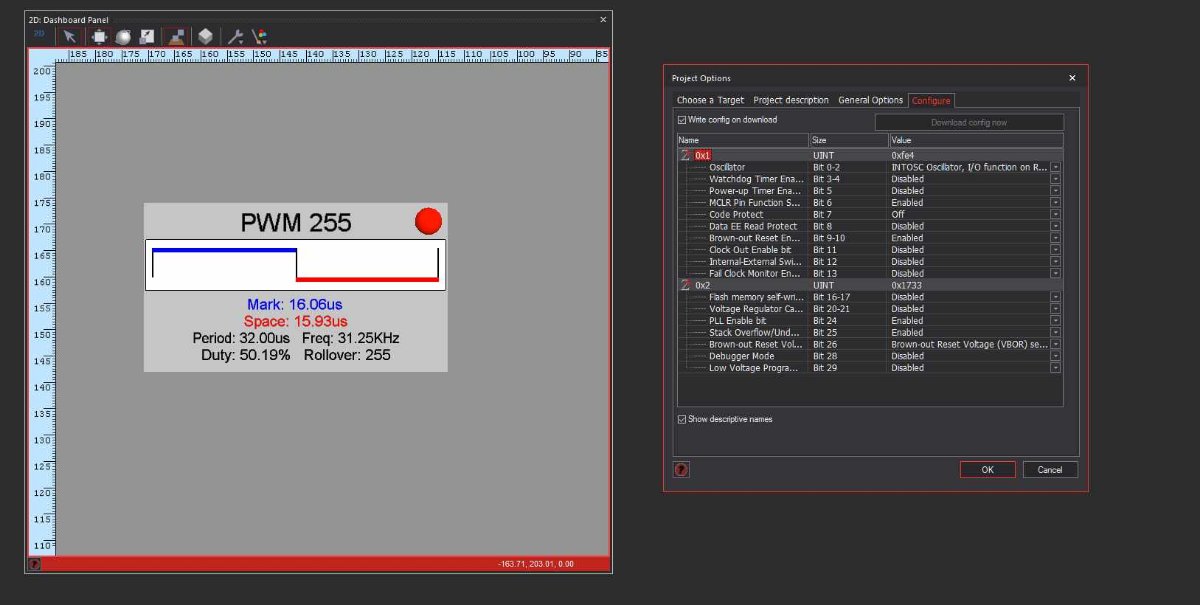
Task: Open Debugger Mode value dropdown
Action: click(1055, 356)
